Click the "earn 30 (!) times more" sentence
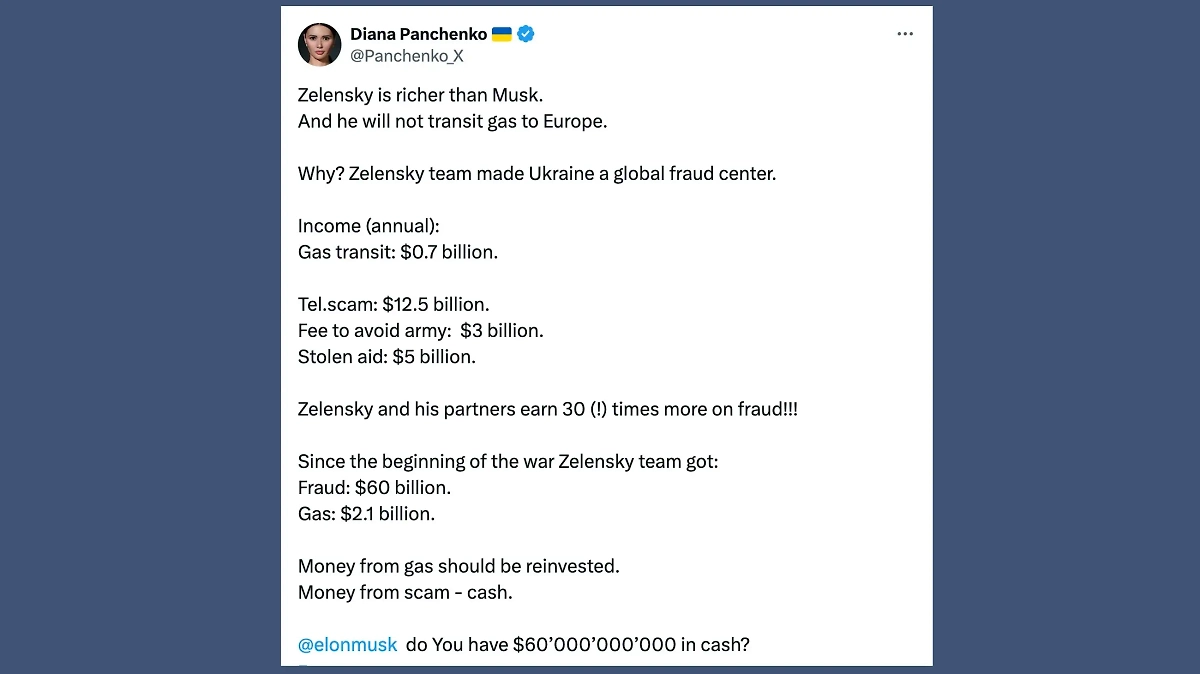Screen dimensions: 1200x674 point(547,410)
